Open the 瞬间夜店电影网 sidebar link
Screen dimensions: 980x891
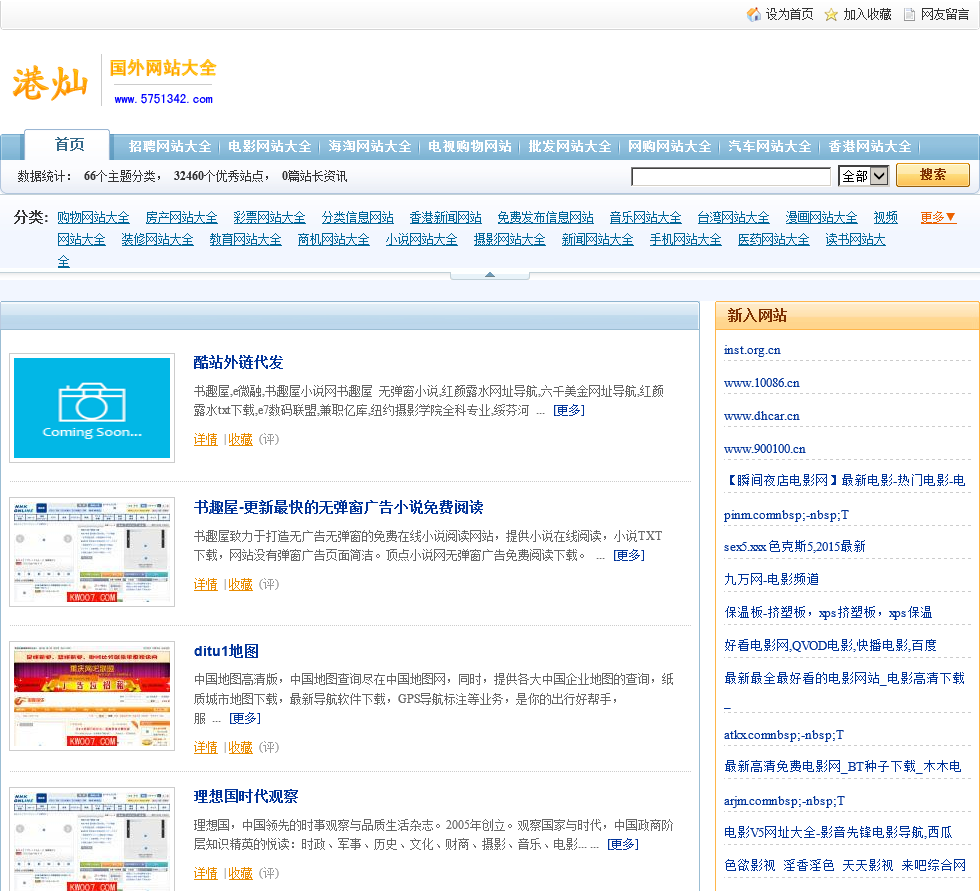point(844,480)
